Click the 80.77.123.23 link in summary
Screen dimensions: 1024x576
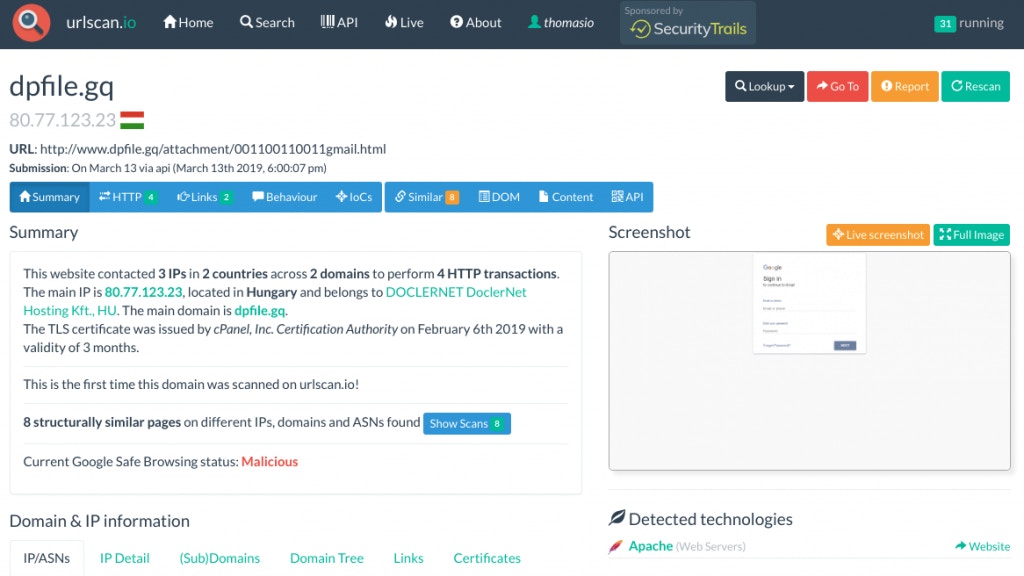(x=144, y=292)
